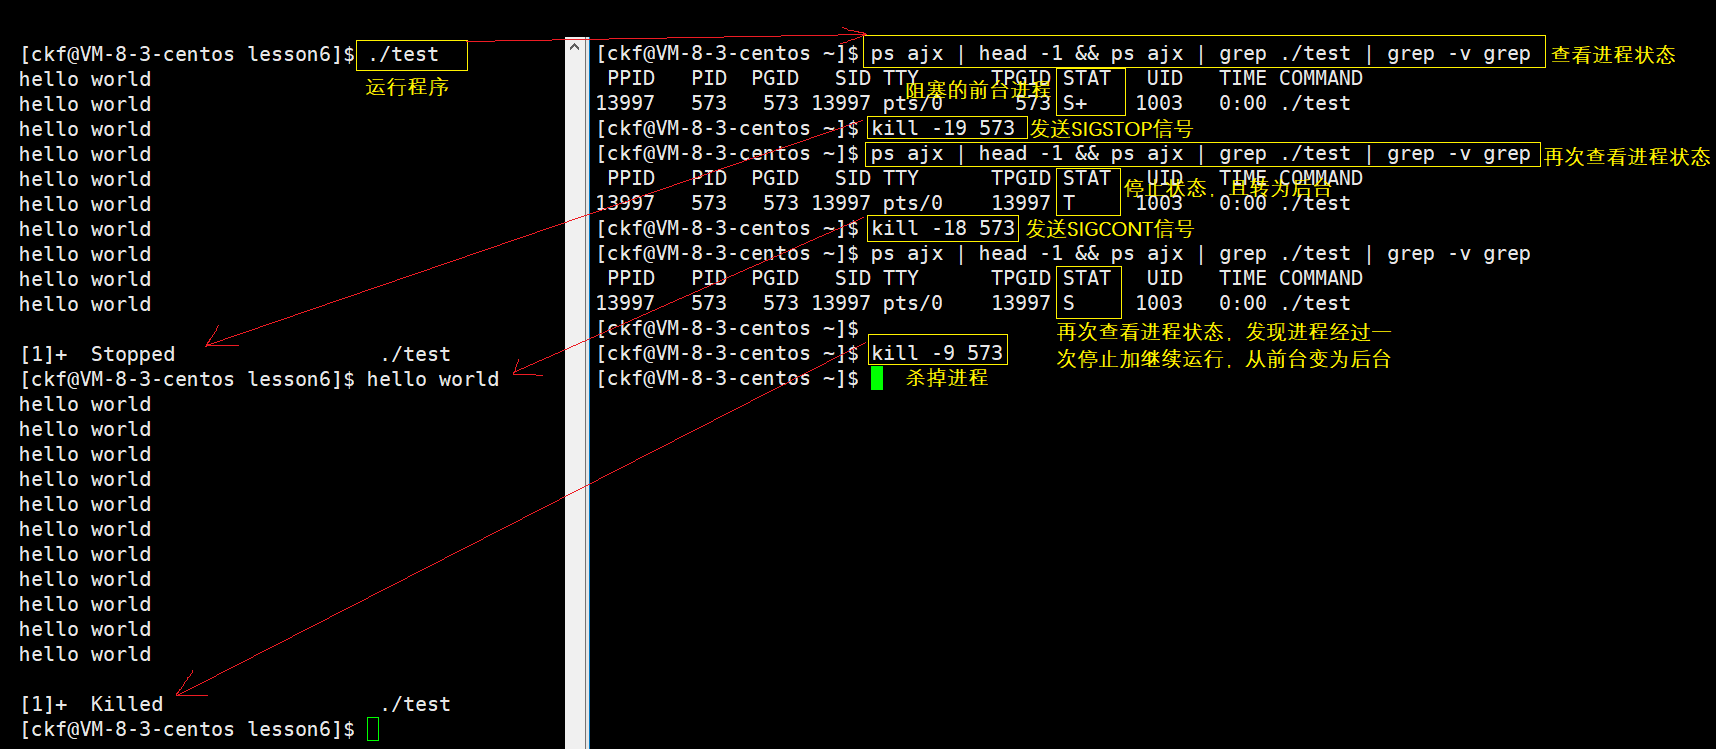The image size is (1716, 749).
Task: Click UID "1003" in the row with STAT S+
Action: coord(1159,103)
